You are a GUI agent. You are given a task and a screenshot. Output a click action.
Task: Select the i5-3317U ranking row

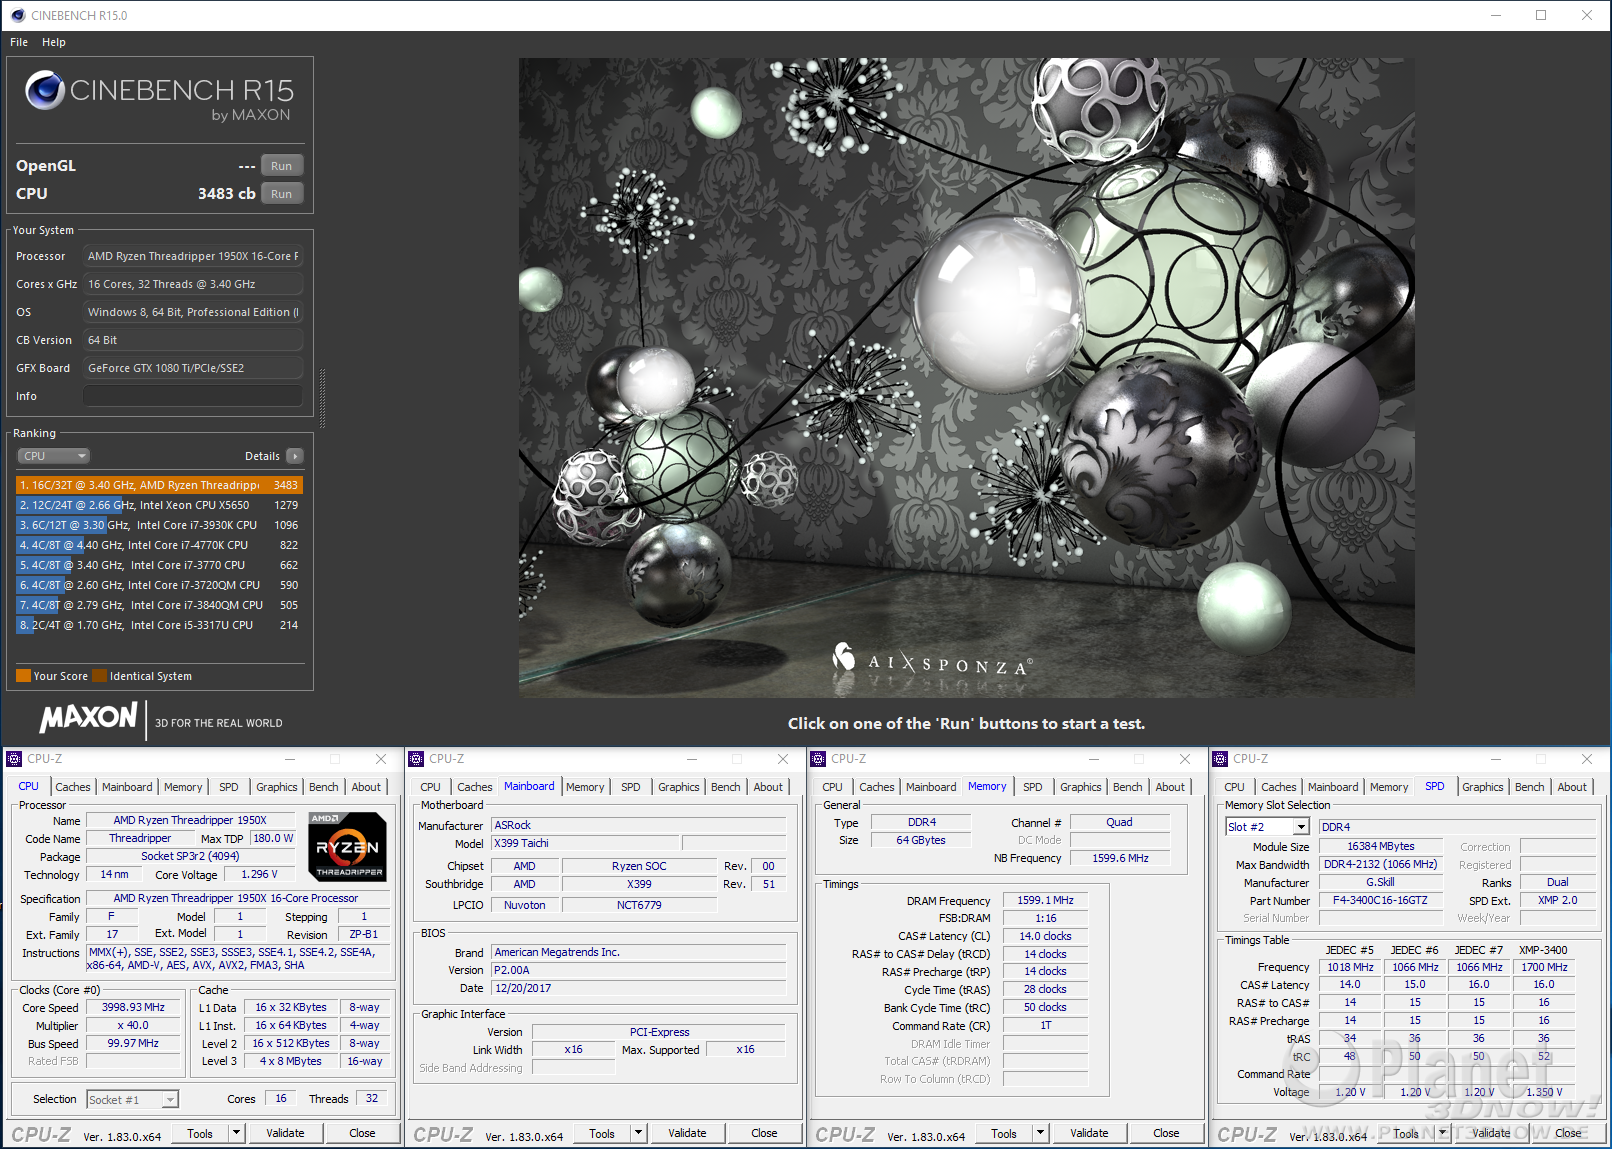pos(159,625)
